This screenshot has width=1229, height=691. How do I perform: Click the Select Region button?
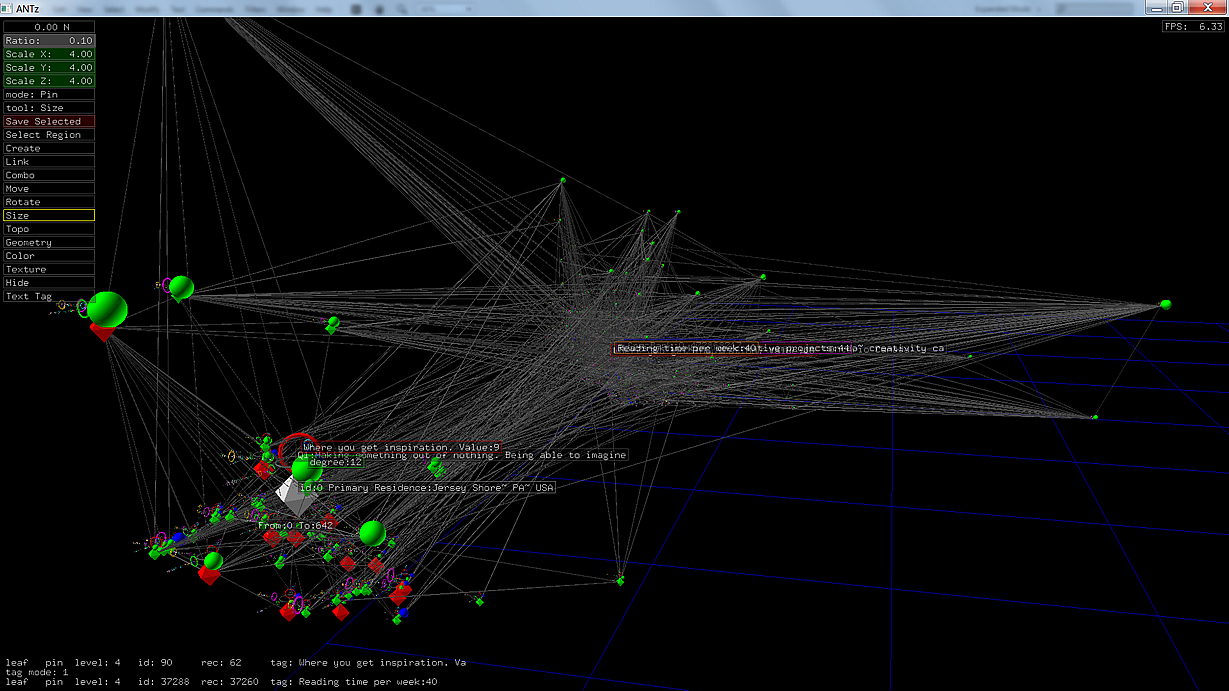[x=49, y=135]
